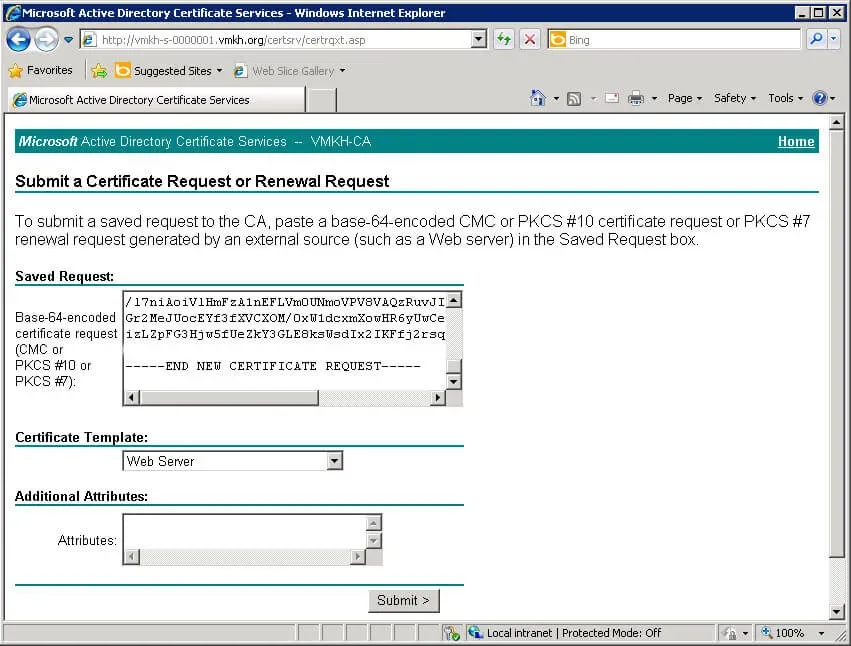851x646 pixels.
Task: Go back with the Back arrow button
Action: 18,40
